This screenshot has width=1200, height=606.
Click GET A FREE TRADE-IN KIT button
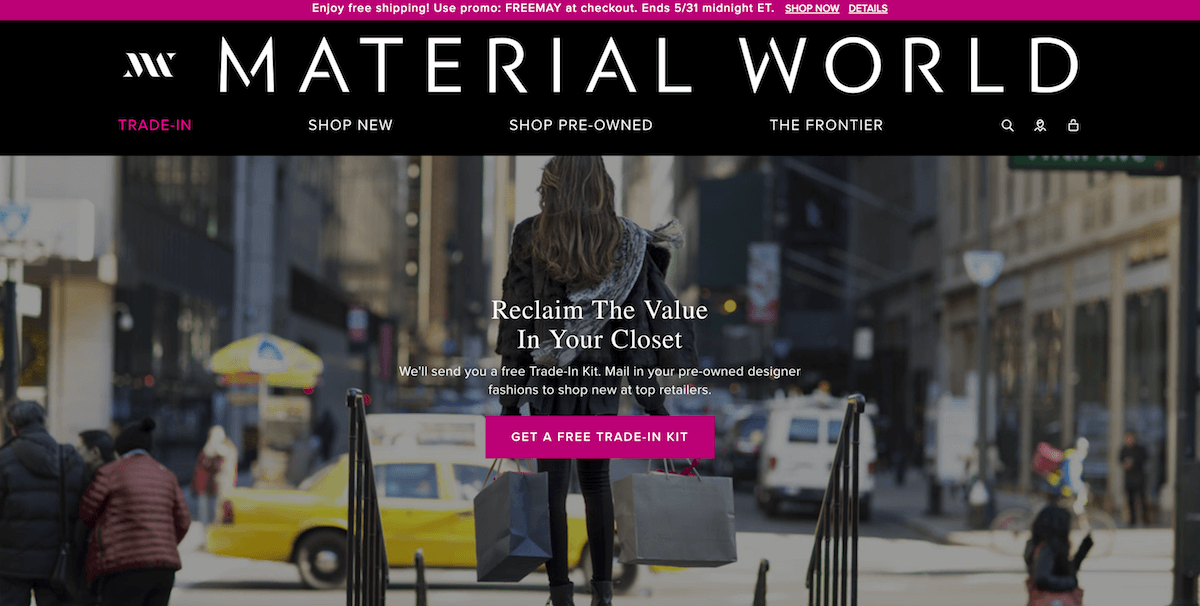click(600, 437)
